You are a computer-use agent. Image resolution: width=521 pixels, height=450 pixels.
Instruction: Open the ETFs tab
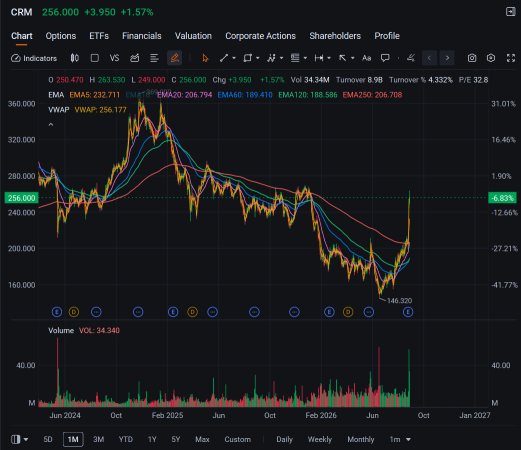(x=99, y=36)
